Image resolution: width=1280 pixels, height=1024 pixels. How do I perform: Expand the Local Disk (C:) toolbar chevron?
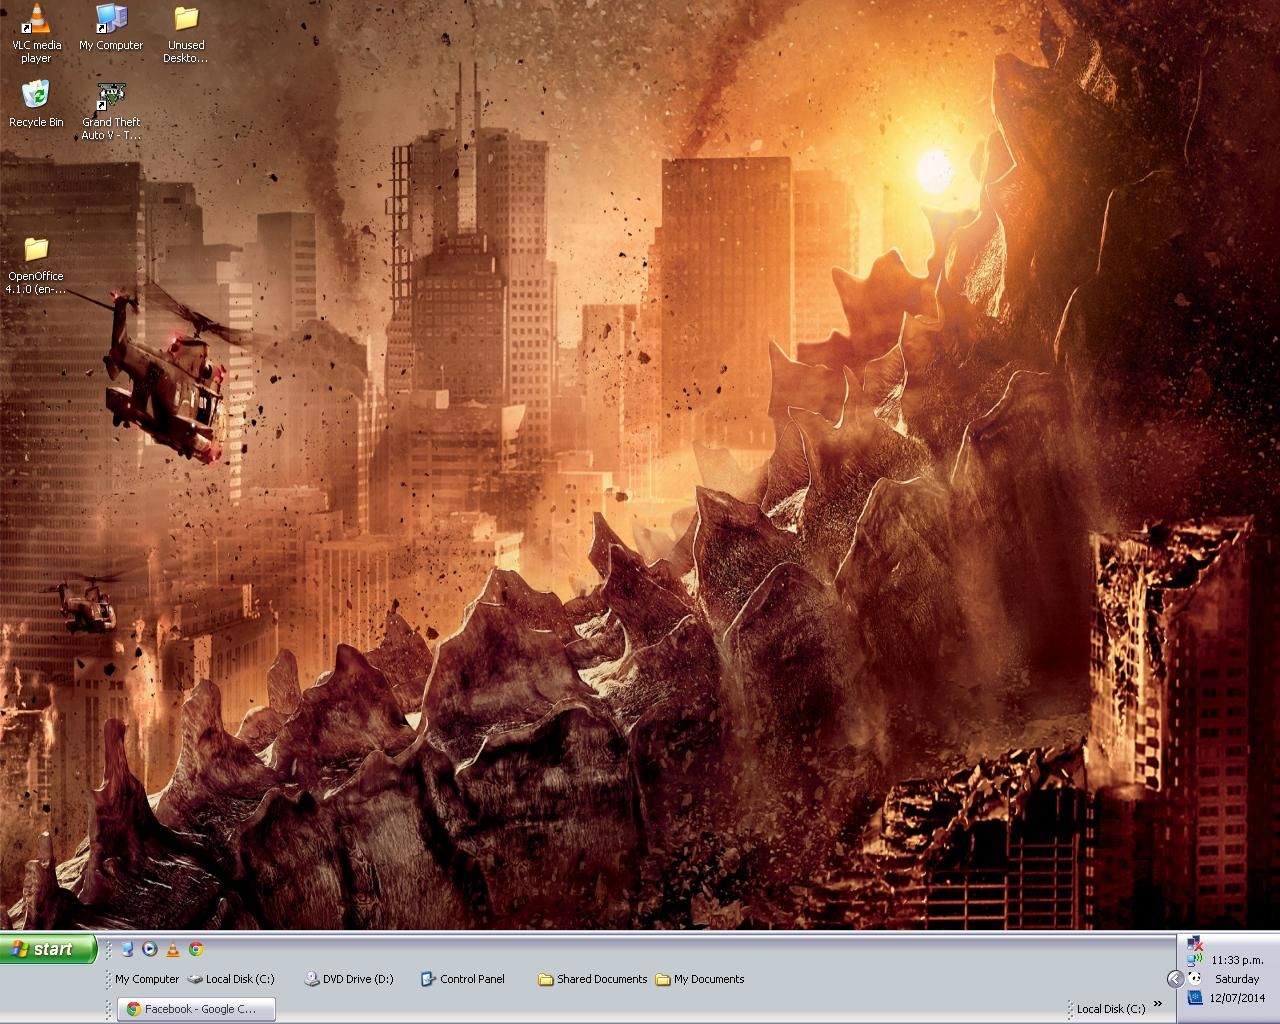pos(1158,1004)
